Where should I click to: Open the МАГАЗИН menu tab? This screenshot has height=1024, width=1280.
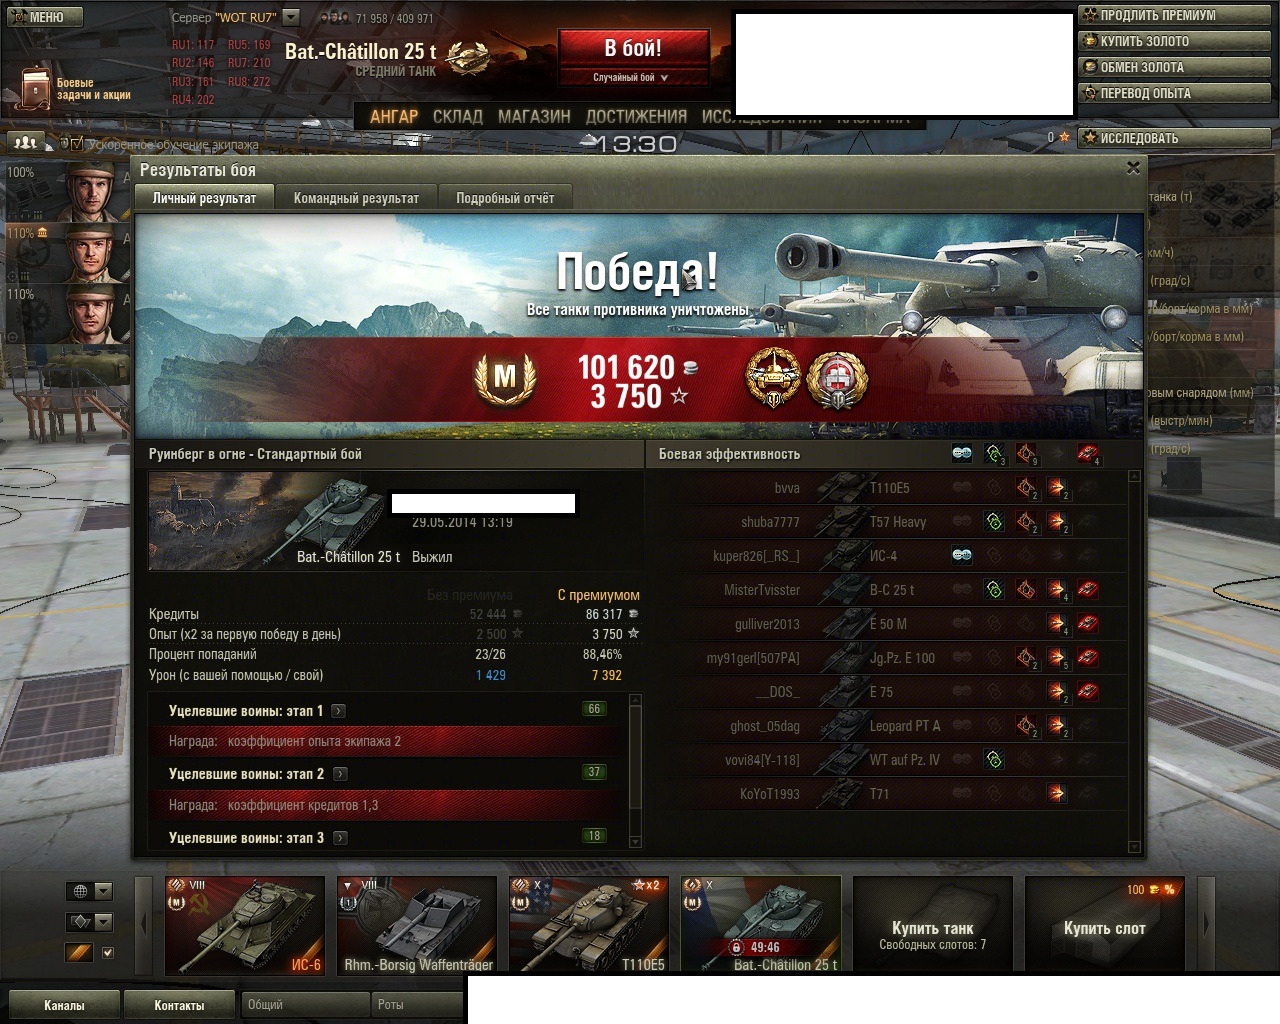pos(534,116)
